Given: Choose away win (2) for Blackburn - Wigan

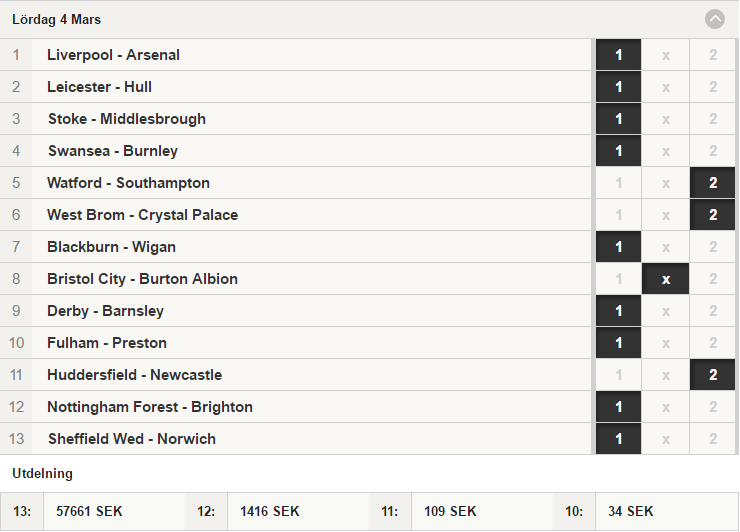Looking at the screenshot, I should (x=713, y=247).
